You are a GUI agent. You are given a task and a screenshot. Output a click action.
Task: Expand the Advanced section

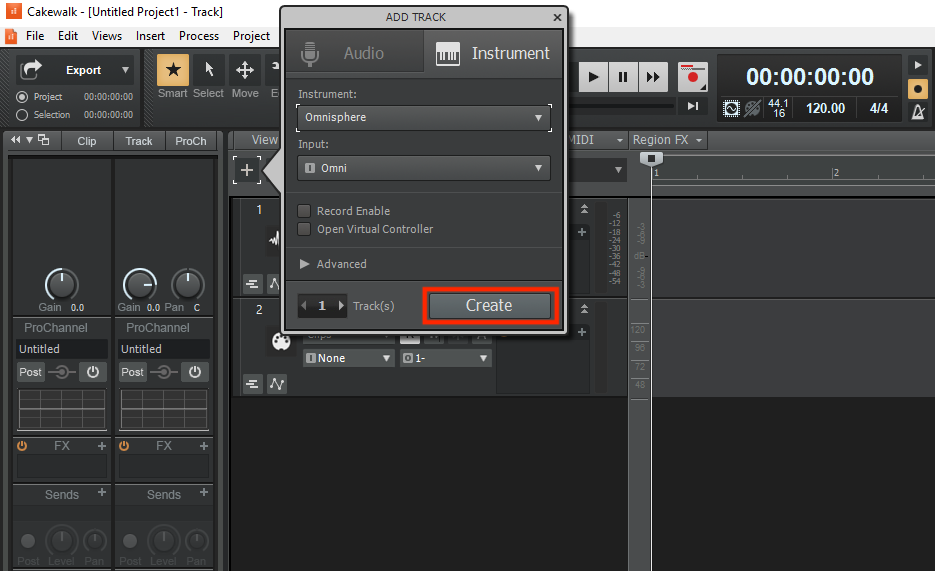pyautogui.click(x=305, y=264)
